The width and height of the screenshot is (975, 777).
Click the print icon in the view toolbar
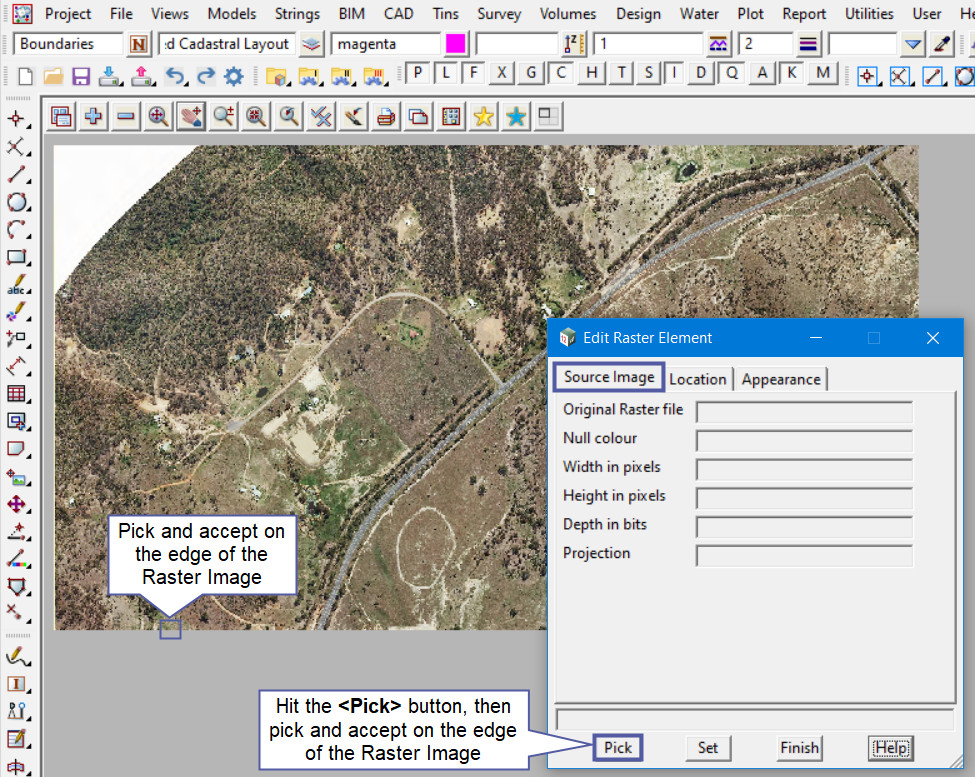pos(385,117)
